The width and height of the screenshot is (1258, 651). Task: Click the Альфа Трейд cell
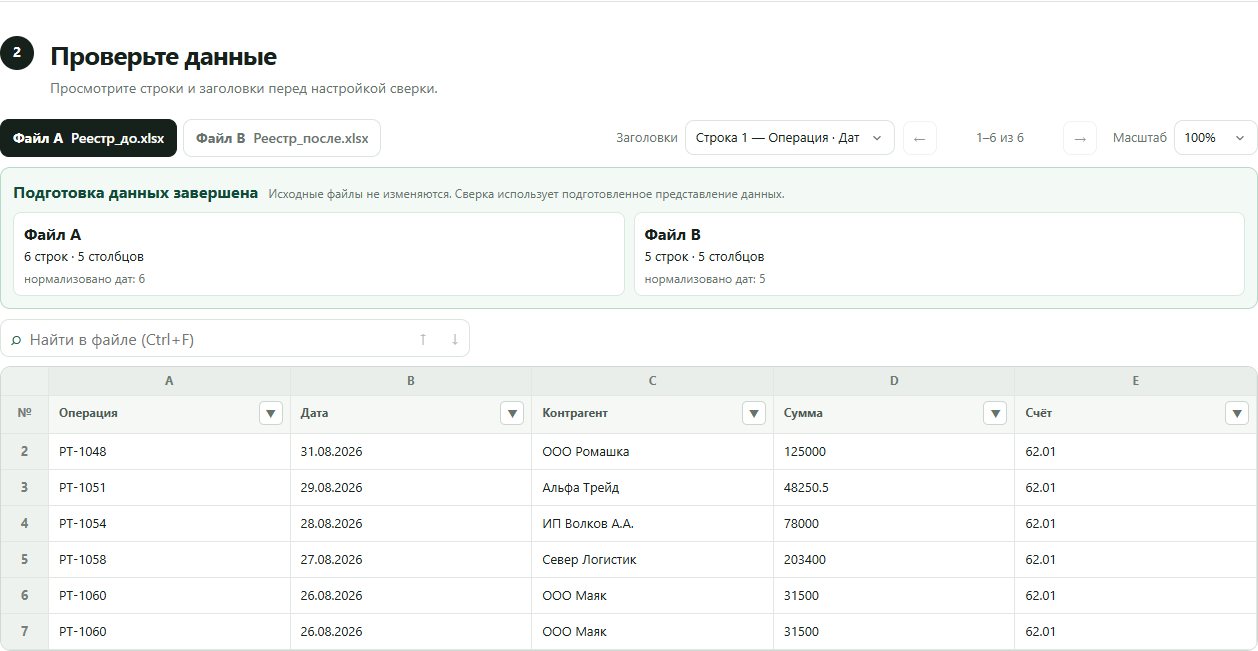pyautogui.click(x=652, y=487)
